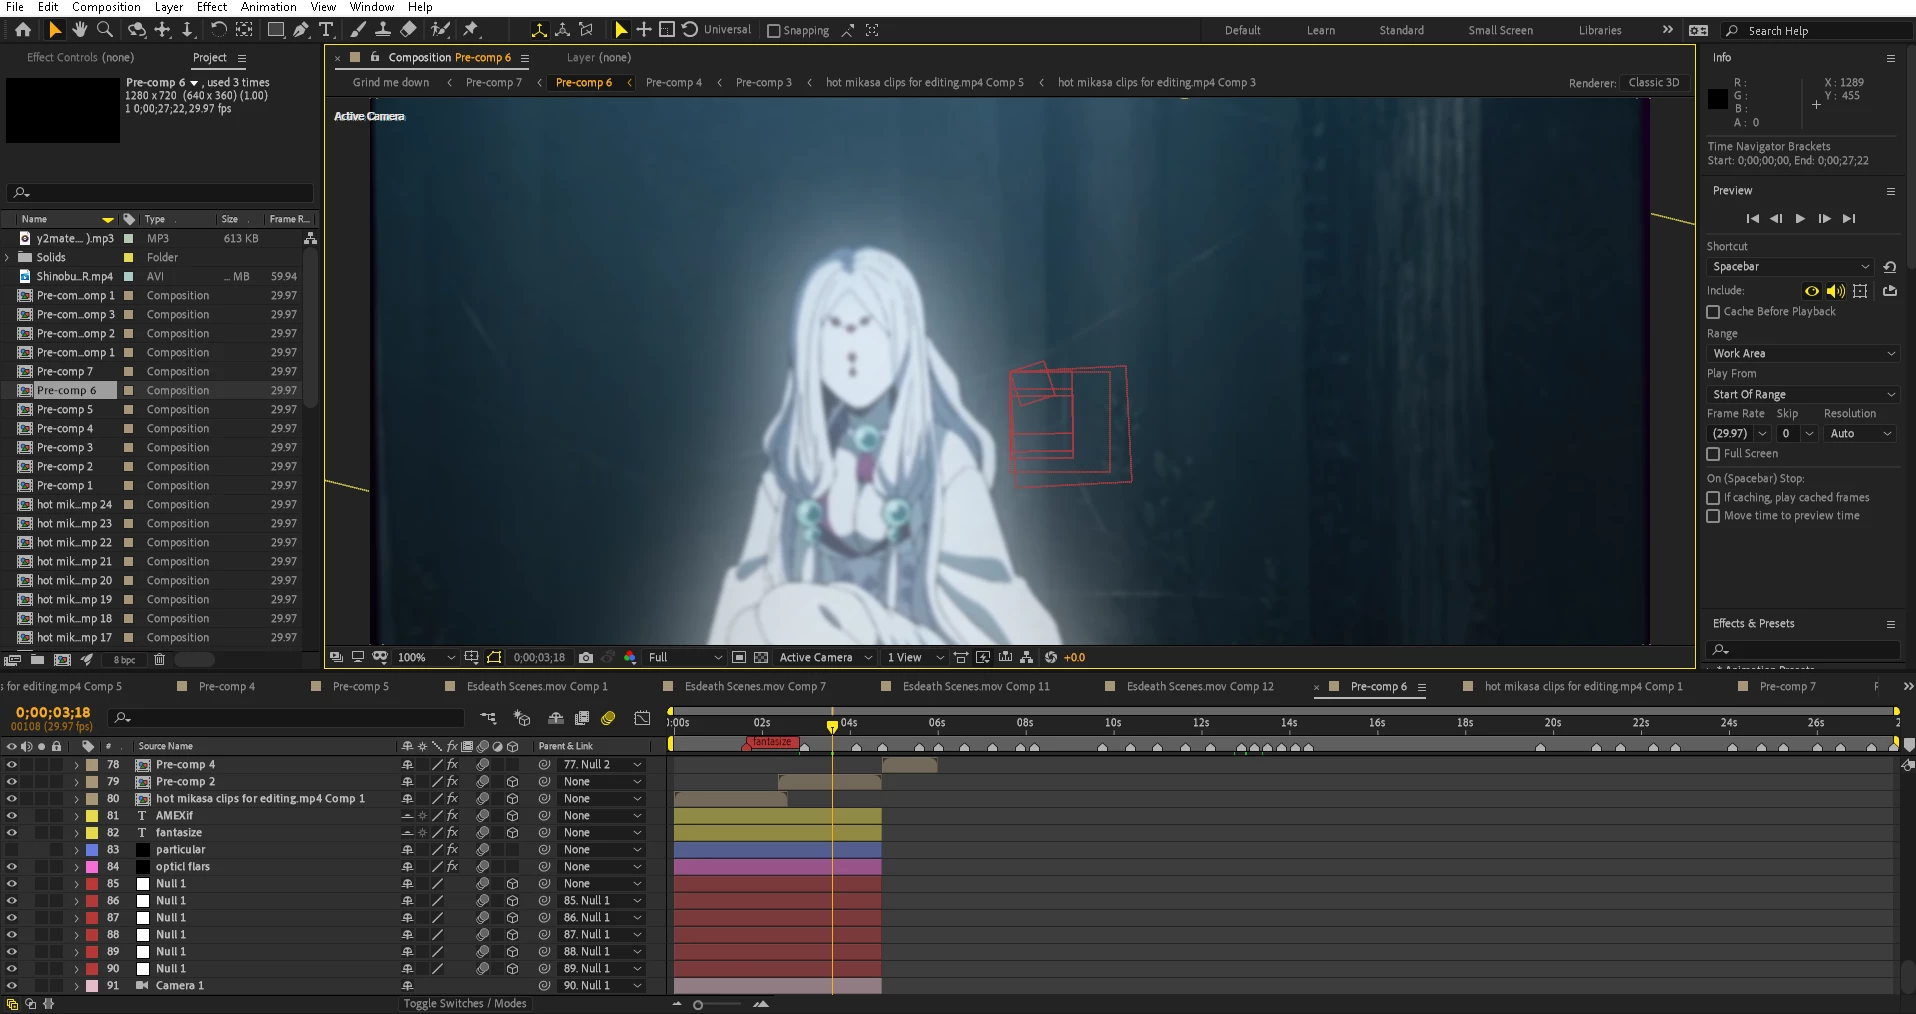
Task: Open the viewer resolution Full dropdown
Action: (x=685, y=657)
